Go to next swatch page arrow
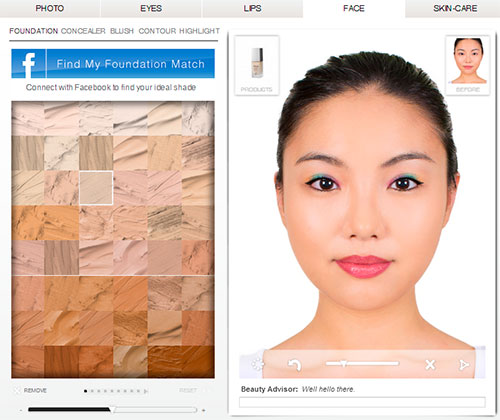This screenshot has height=420, width=500. coord(146,391)
